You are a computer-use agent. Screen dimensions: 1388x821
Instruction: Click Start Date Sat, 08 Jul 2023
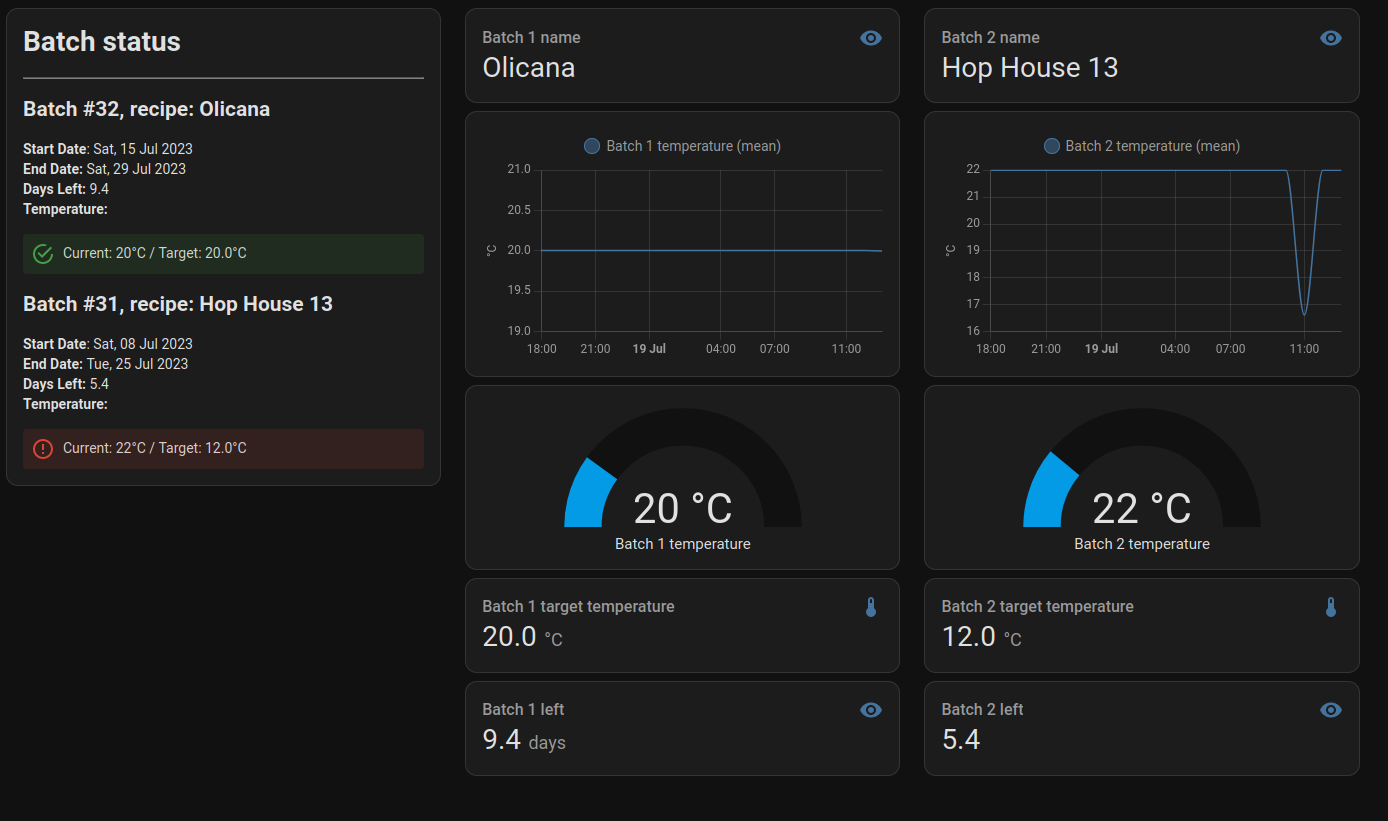pyautogui.click(x=108, y=344)
